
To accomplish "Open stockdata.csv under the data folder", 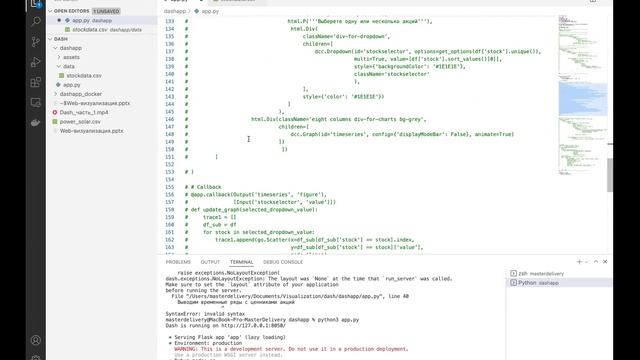I will coord(84,76).
